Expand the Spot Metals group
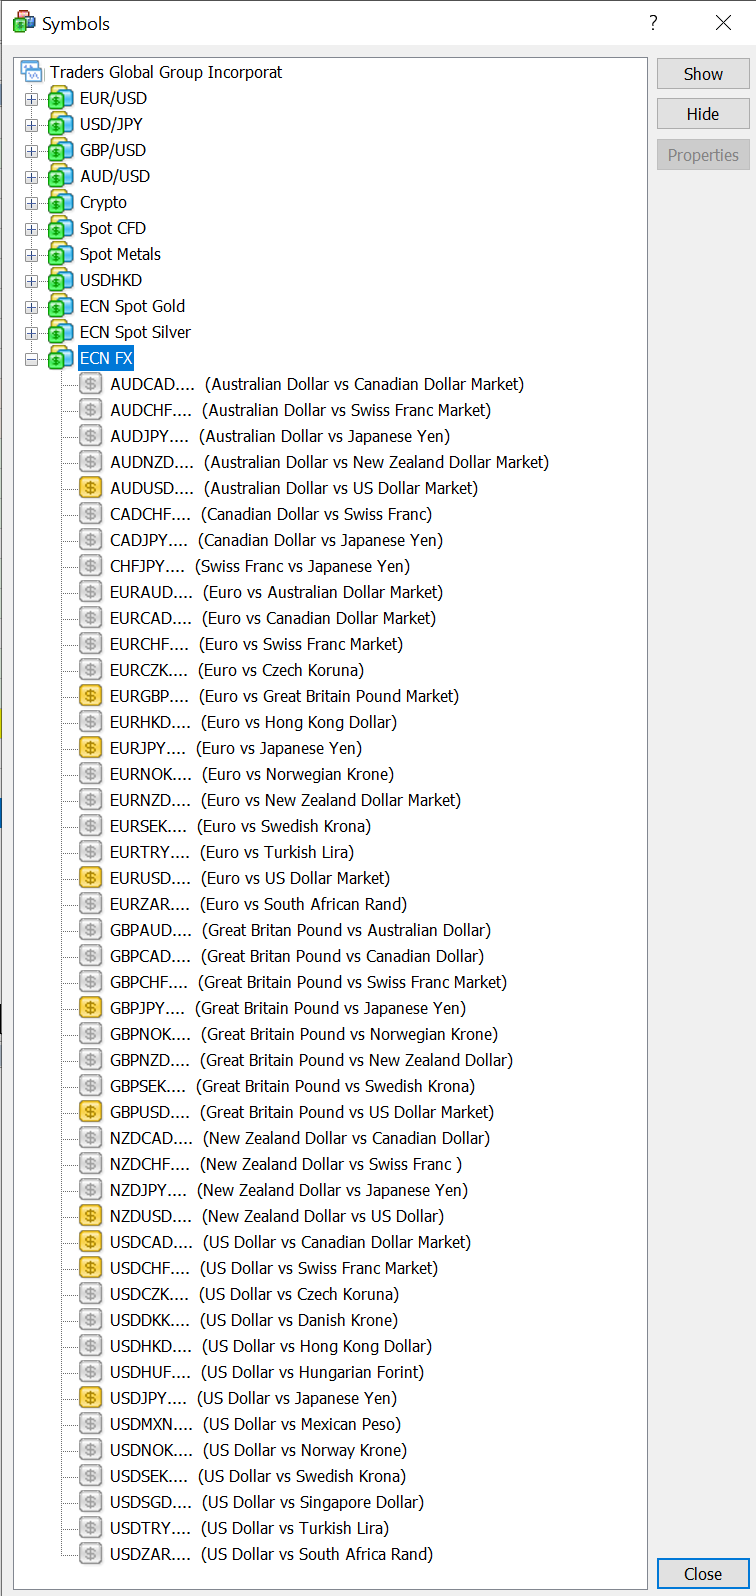Image resolution: width=756 pixels, height=1596 pixels. (31, 255)
